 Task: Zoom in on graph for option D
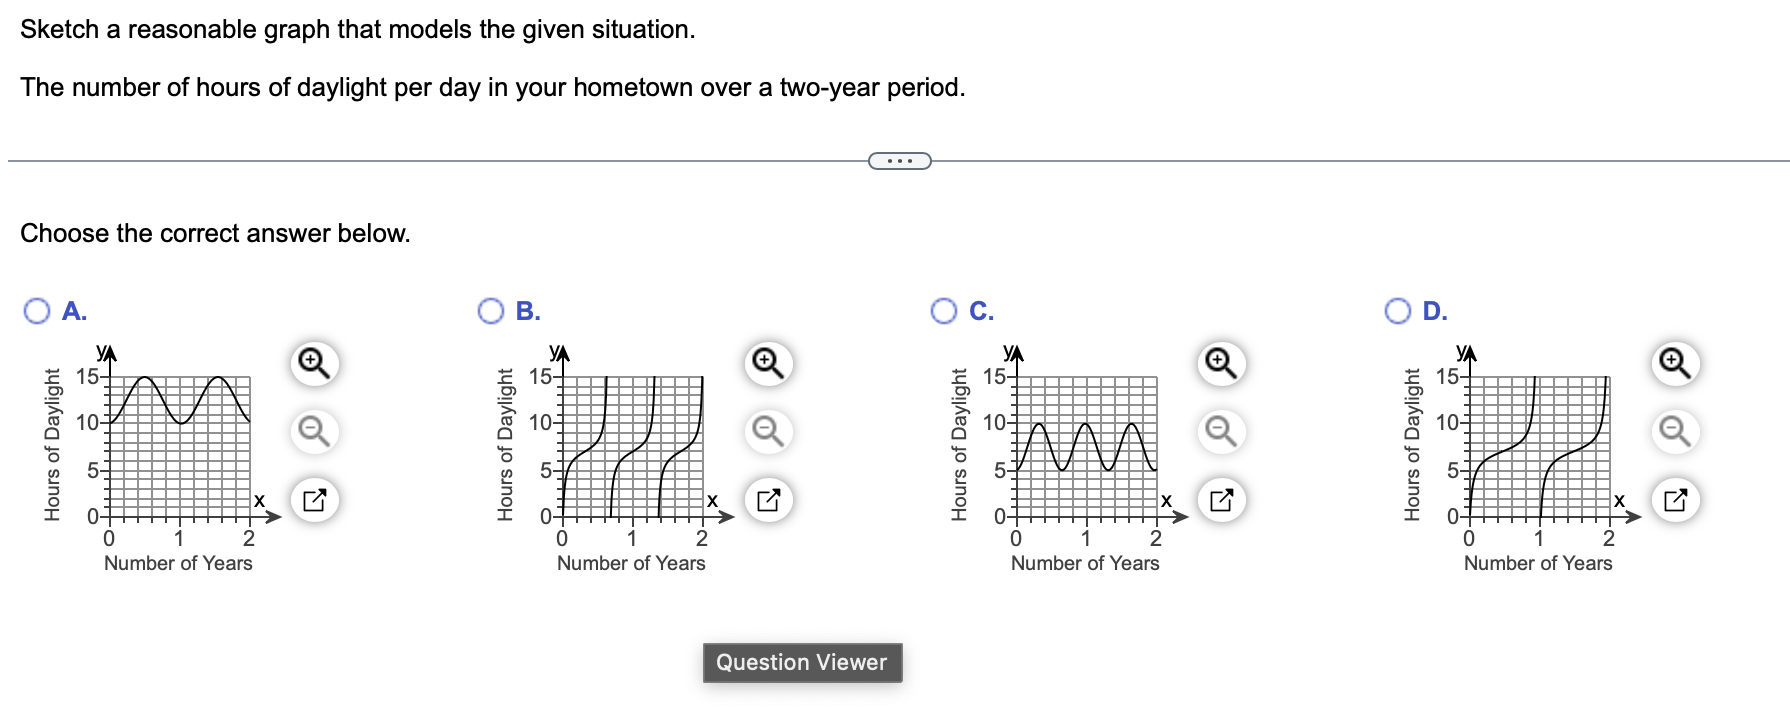coord(1673,364)
